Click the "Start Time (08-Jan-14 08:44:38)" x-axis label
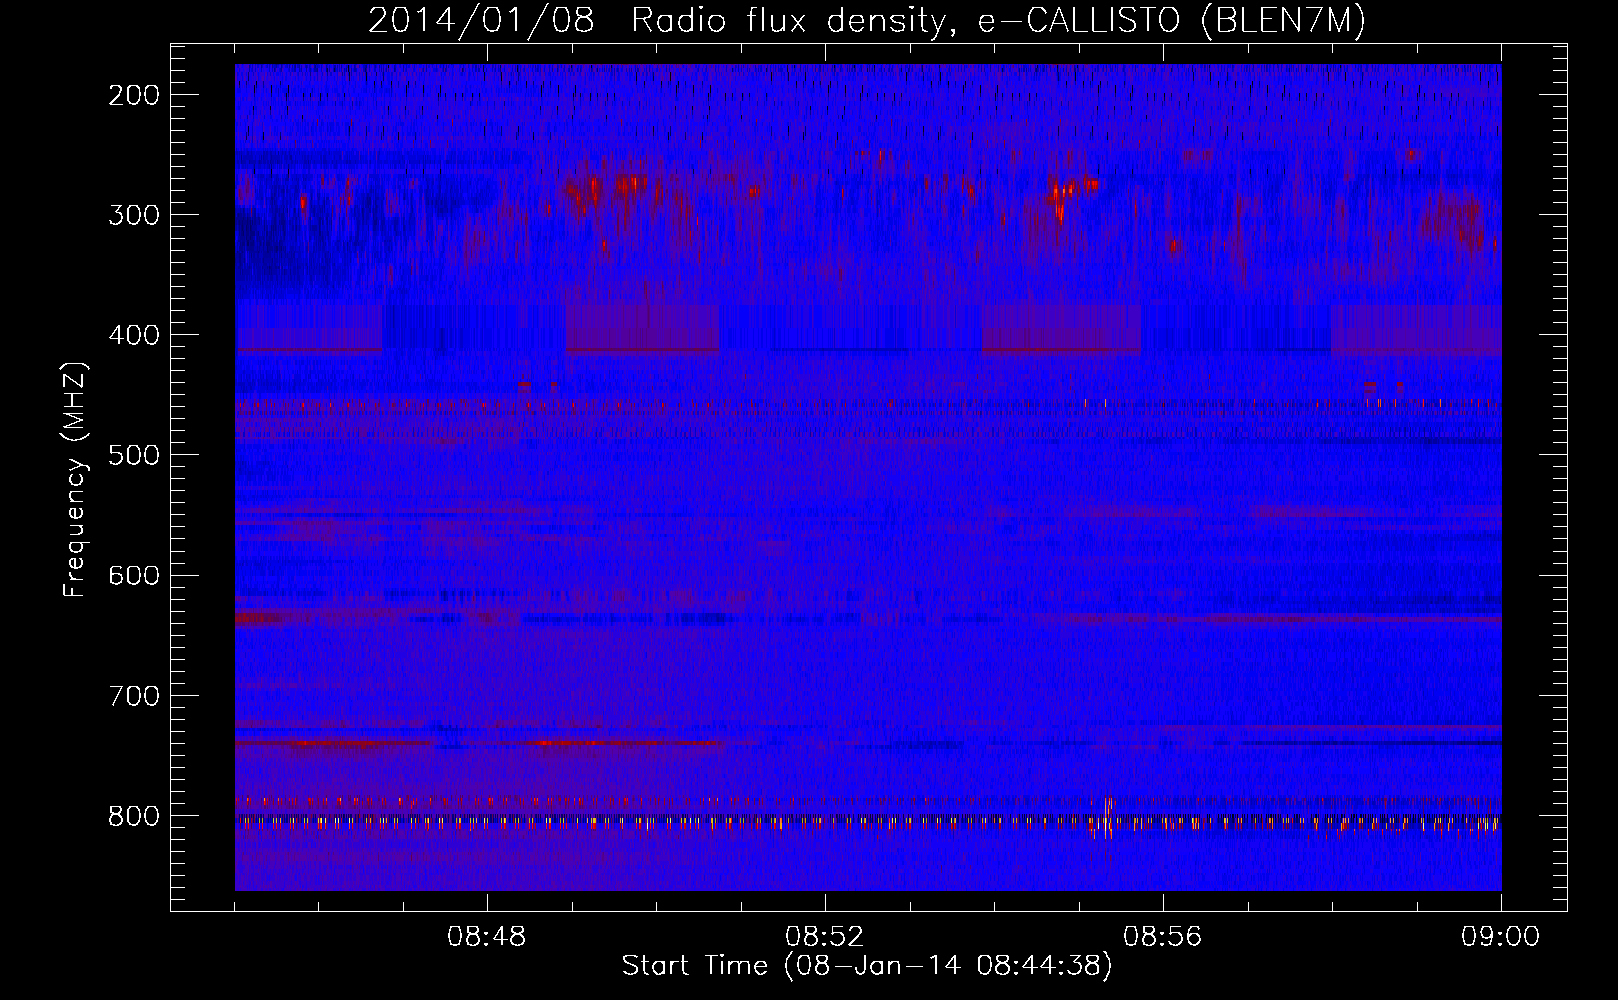Screen dimensions: 1618x1000 (x=866, y=966)
